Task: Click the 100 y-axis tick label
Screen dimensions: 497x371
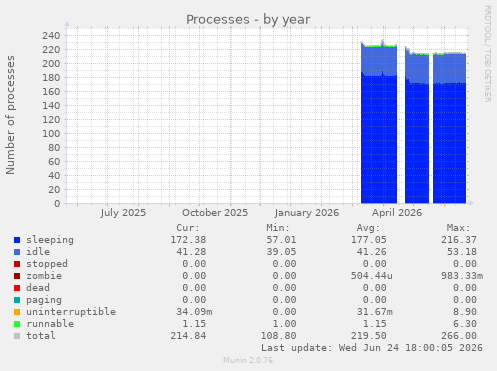Action: click(x=51, y=134)
